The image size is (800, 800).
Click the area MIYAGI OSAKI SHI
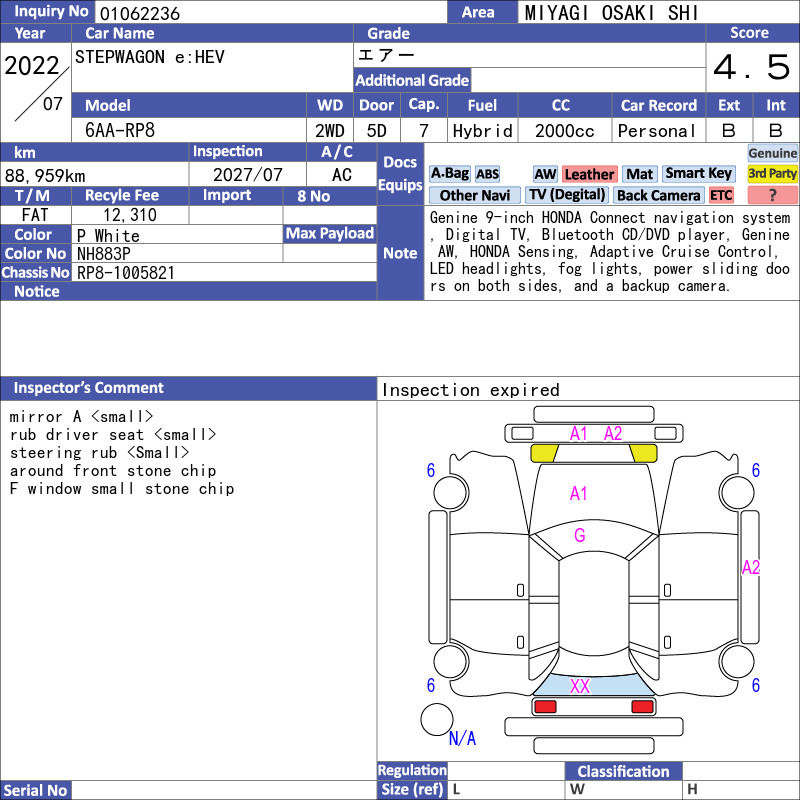click(611, 13)
